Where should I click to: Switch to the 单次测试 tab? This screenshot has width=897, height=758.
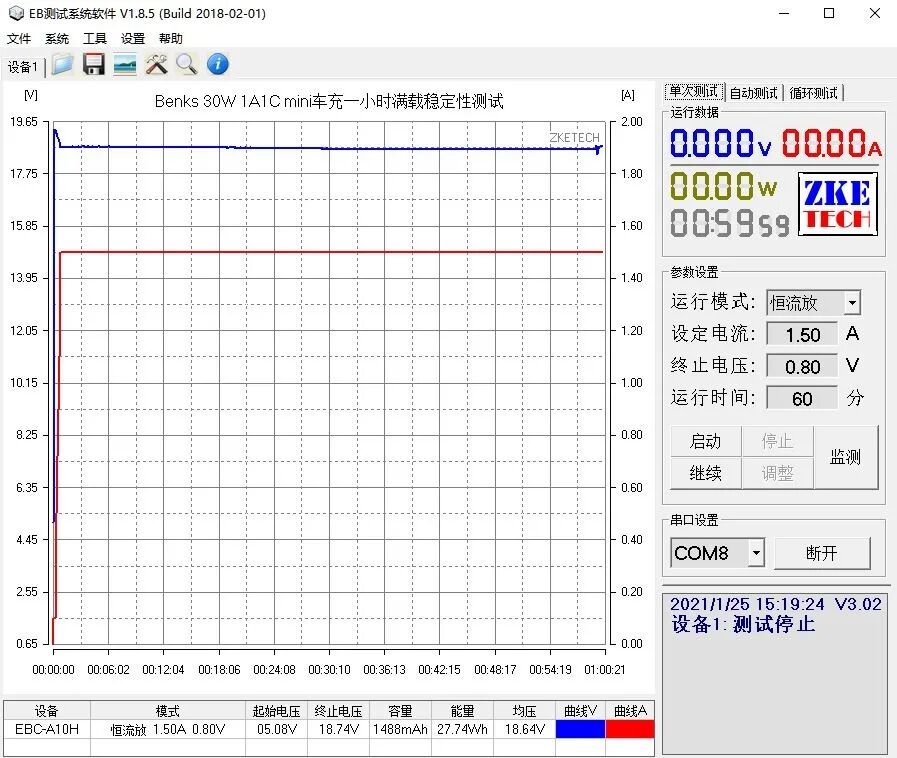[x=694, y=92]
